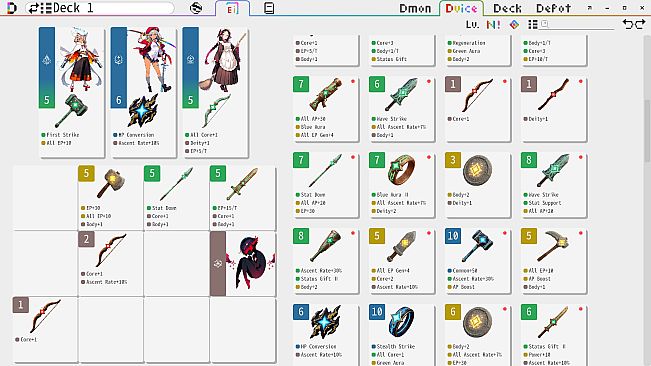This screenshot has width=651, height=366.
Task: Click red dot on level 8 sword card
Action: point(580,157)
